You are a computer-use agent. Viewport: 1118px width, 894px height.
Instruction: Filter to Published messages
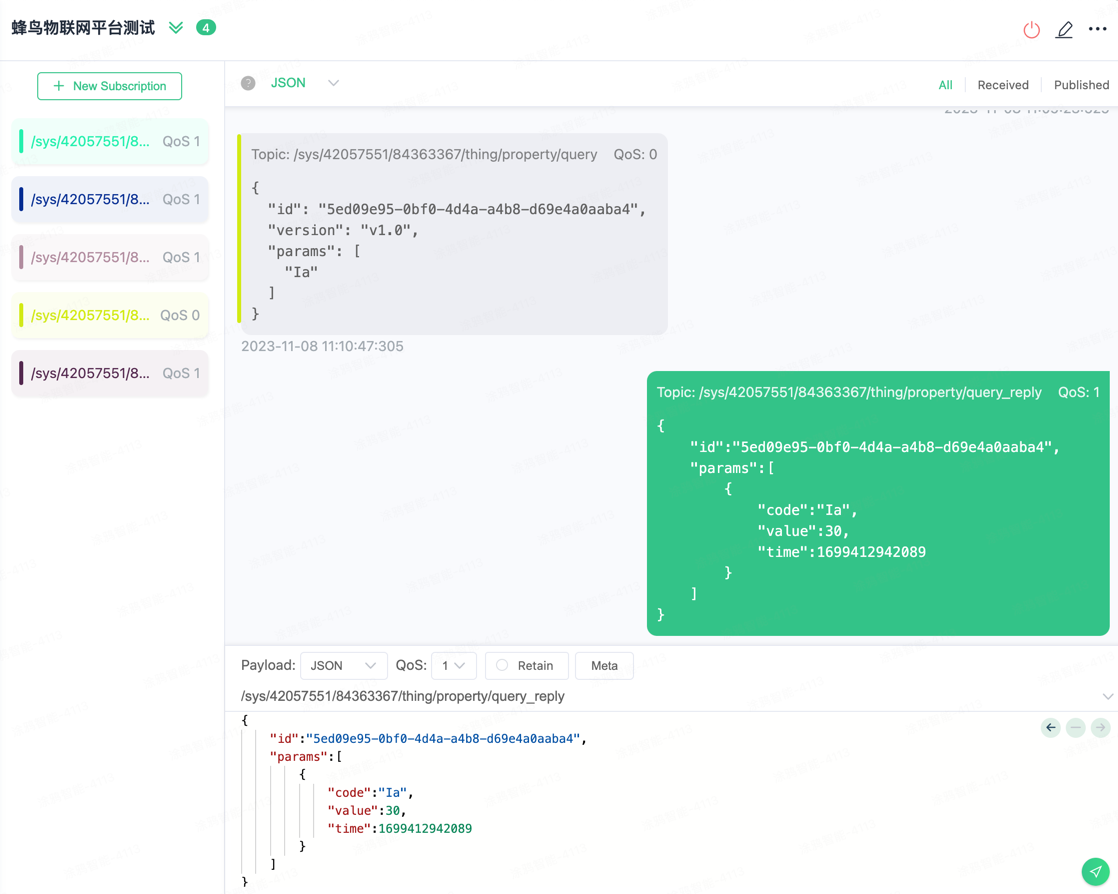(x=1081, y=85)
